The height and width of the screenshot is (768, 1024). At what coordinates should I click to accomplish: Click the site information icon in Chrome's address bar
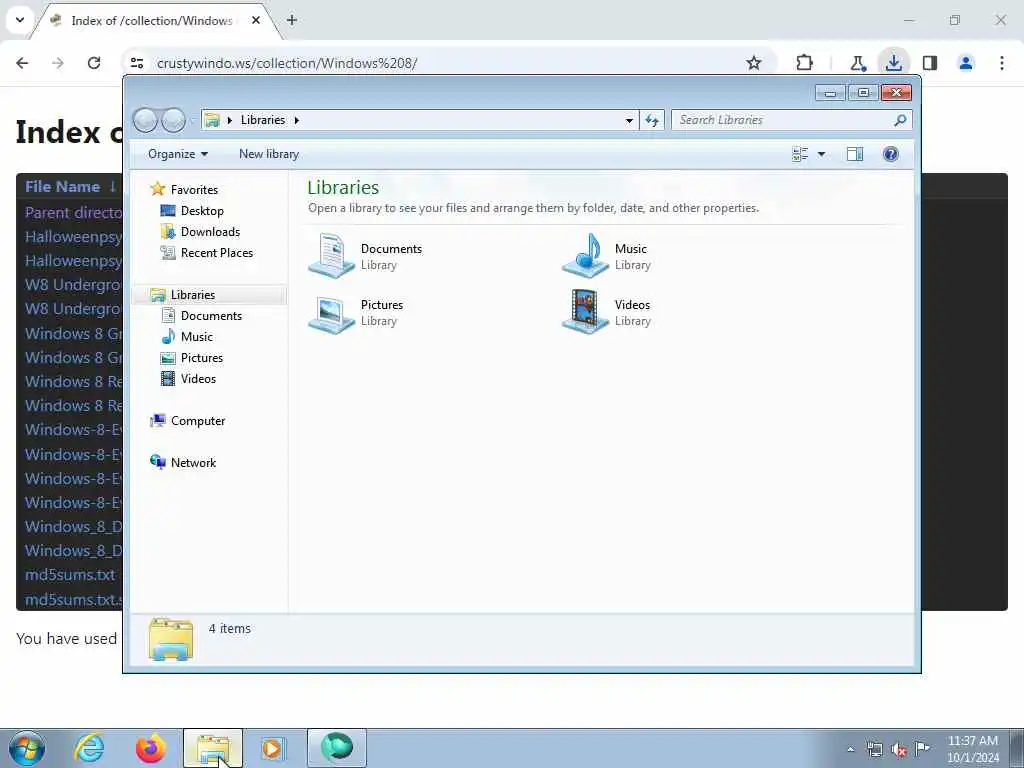click(137, 63)
